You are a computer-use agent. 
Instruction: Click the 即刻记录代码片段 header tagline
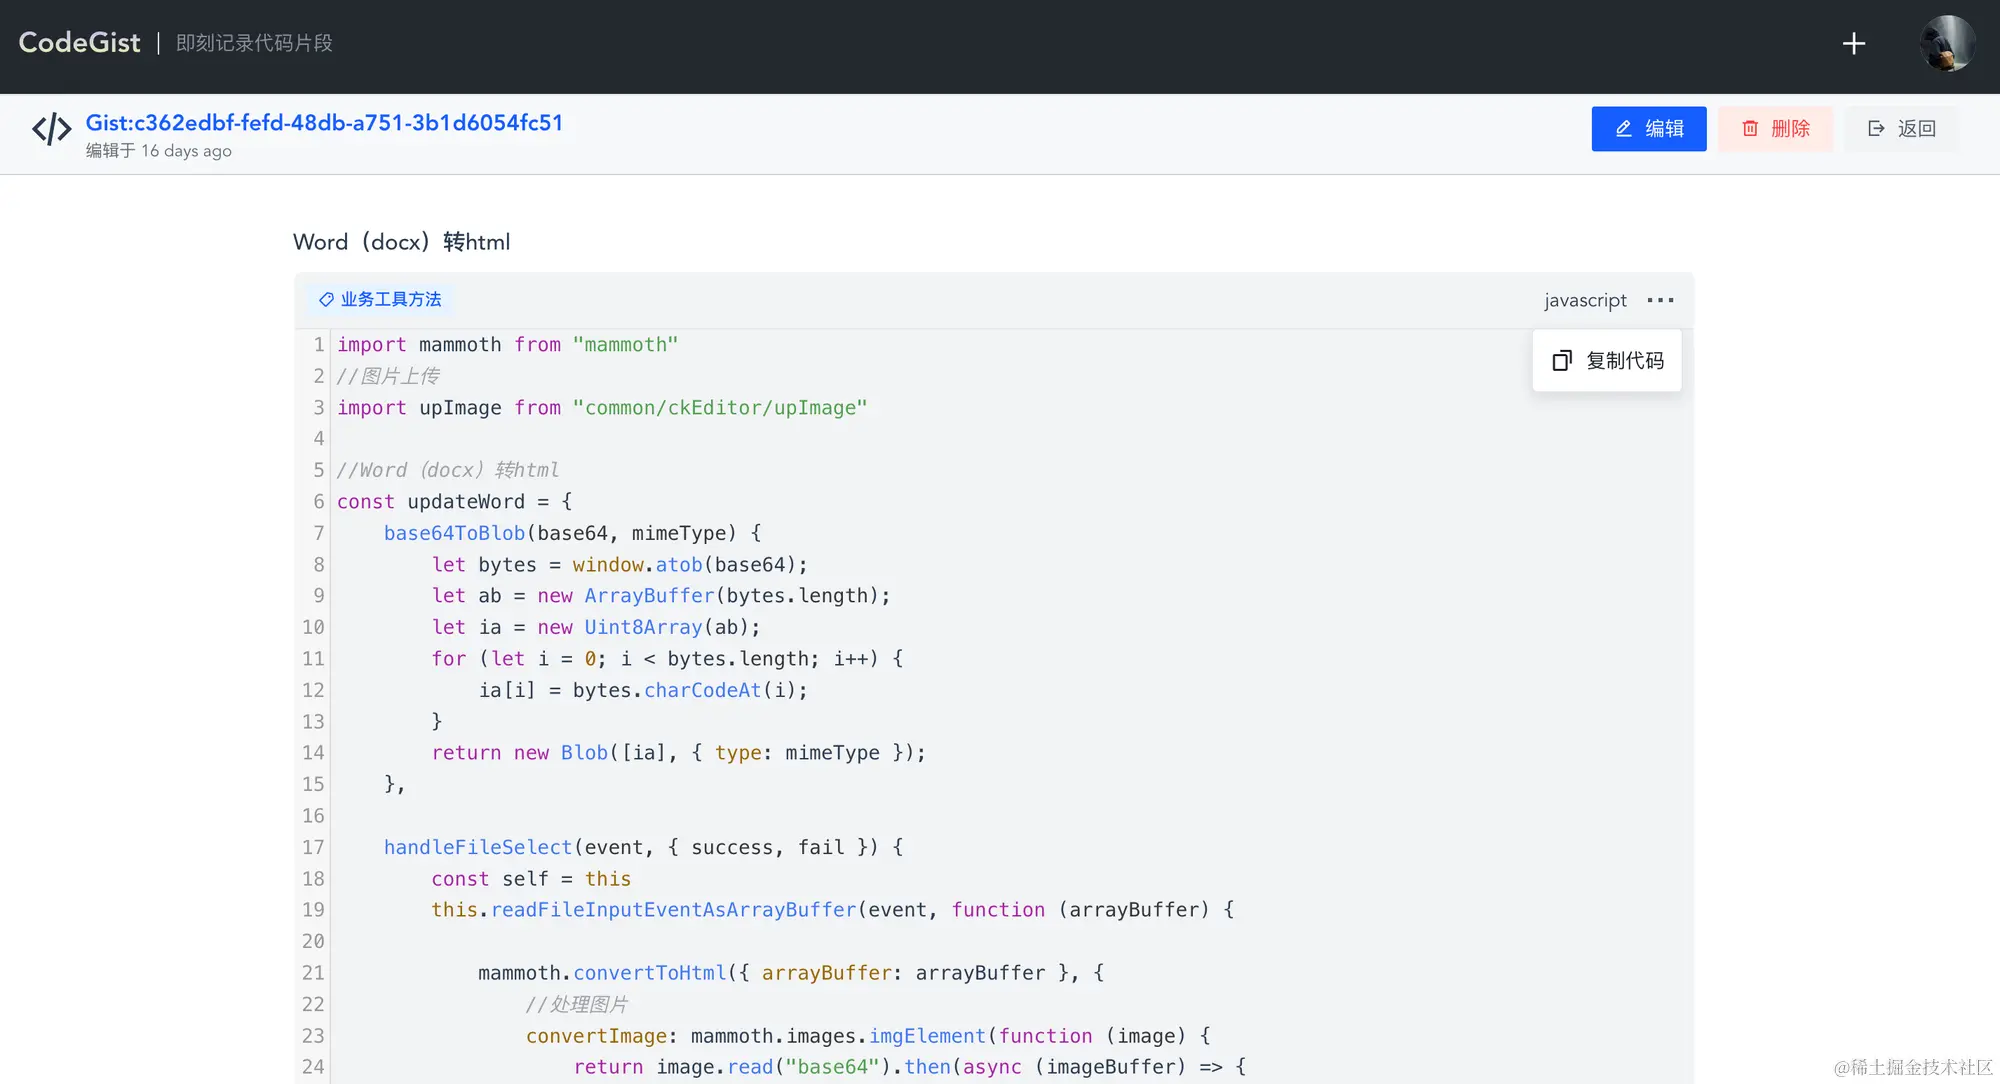[x=254, y=43]
